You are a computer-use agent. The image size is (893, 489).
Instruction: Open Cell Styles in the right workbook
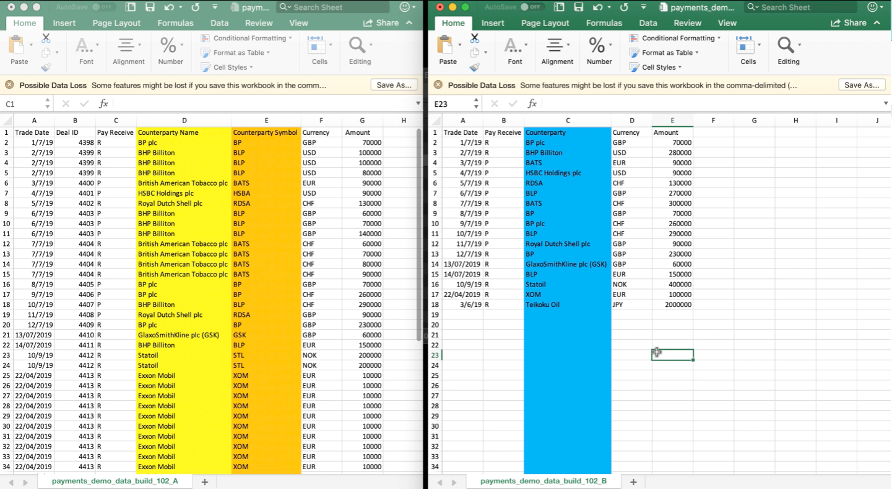click(655, 67)
